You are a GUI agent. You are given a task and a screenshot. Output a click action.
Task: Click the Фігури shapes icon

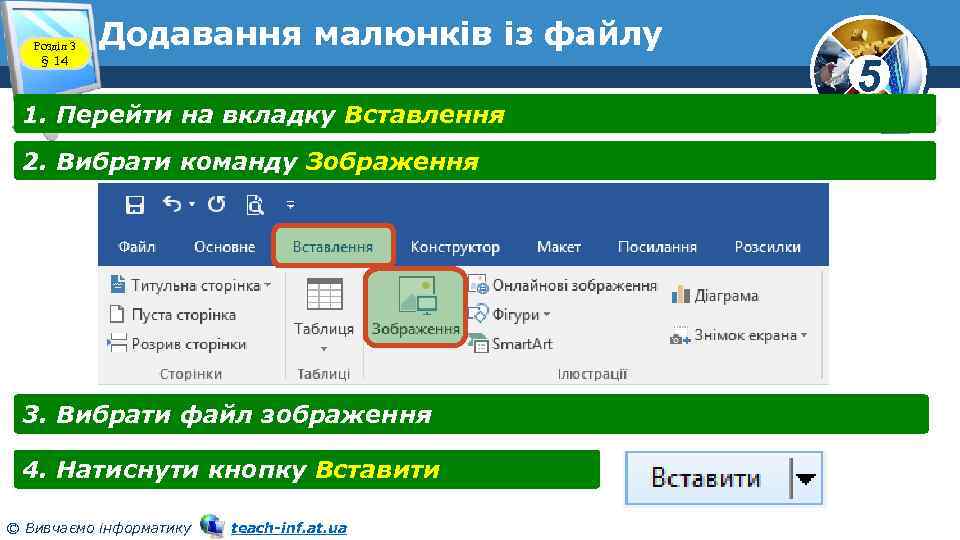(x=478, y=314)
